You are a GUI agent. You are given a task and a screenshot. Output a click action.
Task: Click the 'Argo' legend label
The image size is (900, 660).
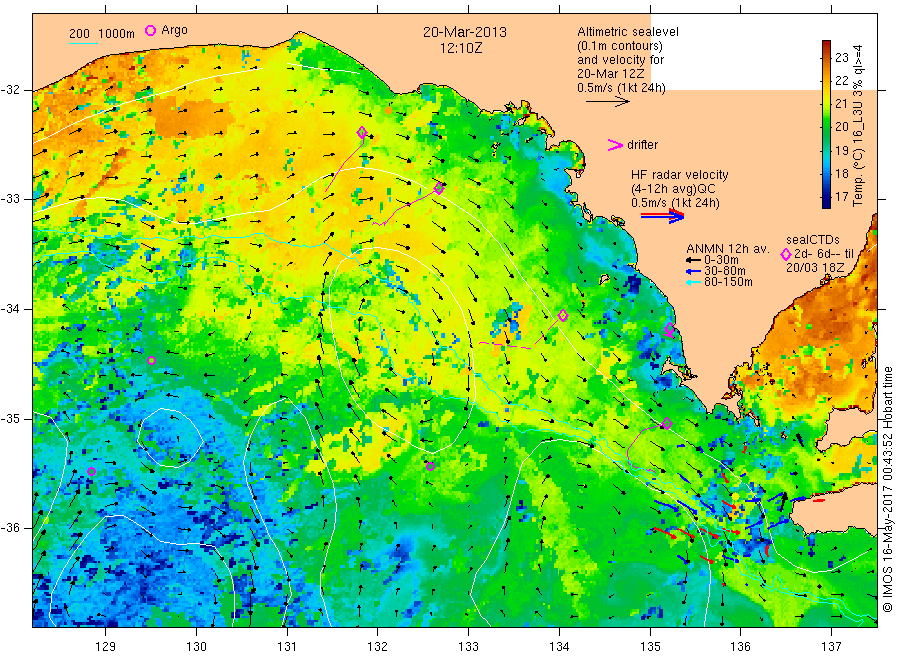click(x=174, y=30)
